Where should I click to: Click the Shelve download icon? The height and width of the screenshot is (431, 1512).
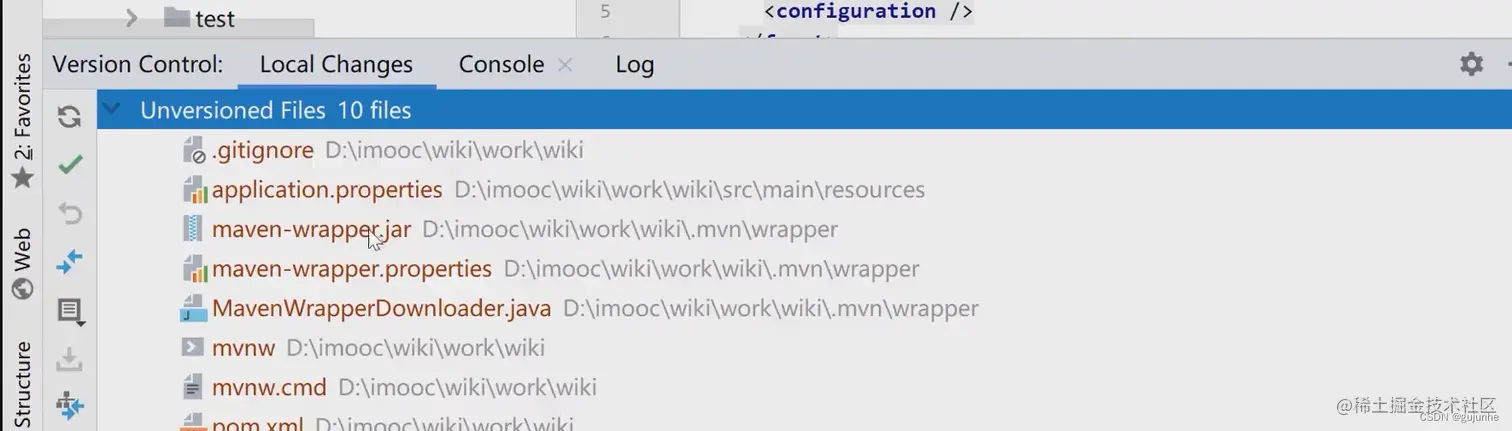tap(69, 358)
